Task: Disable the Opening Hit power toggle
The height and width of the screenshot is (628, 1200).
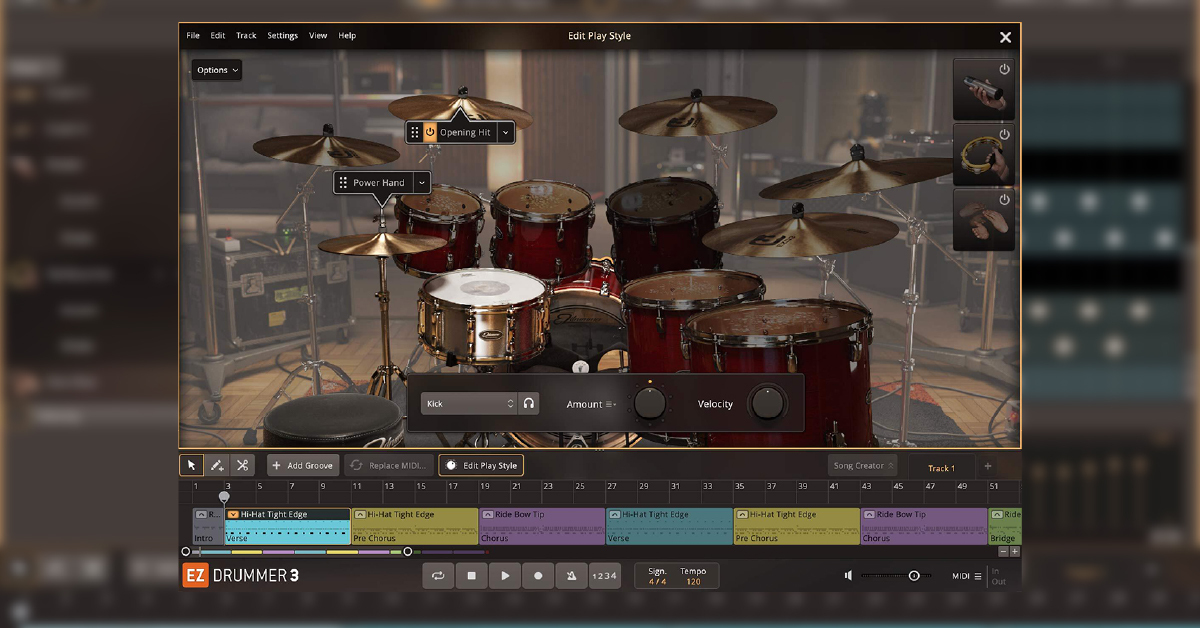Action: tap(430, 132)
